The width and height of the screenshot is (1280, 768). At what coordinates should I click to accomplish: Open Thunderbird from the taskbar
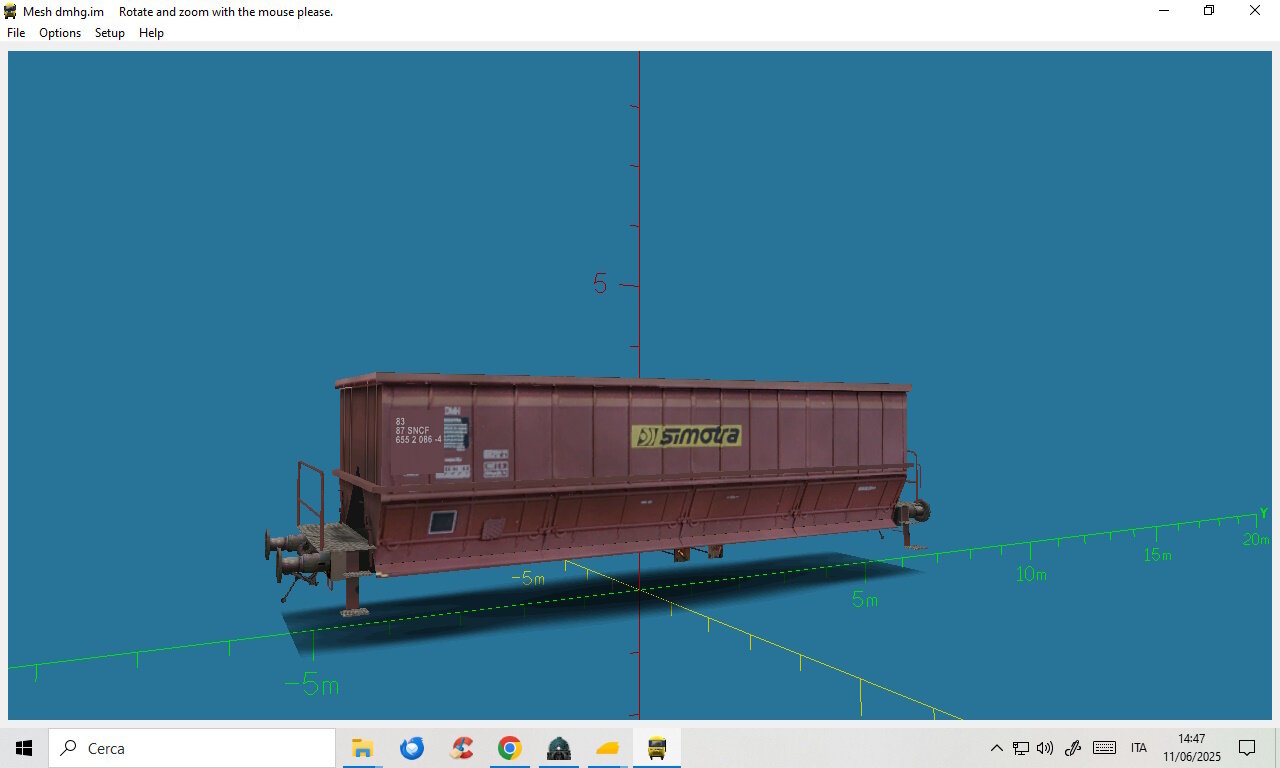click(x=411, y=748)
